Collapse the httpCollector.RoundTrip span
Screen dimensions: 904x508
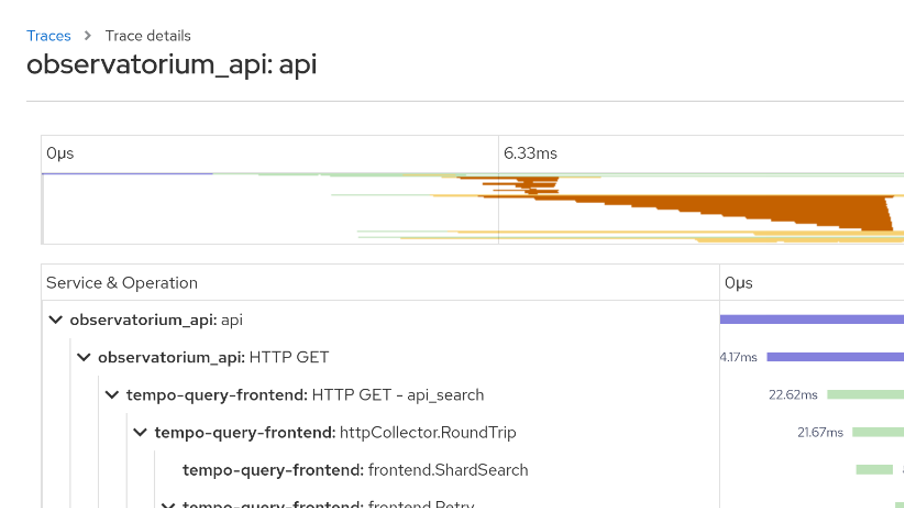[140, 432]
